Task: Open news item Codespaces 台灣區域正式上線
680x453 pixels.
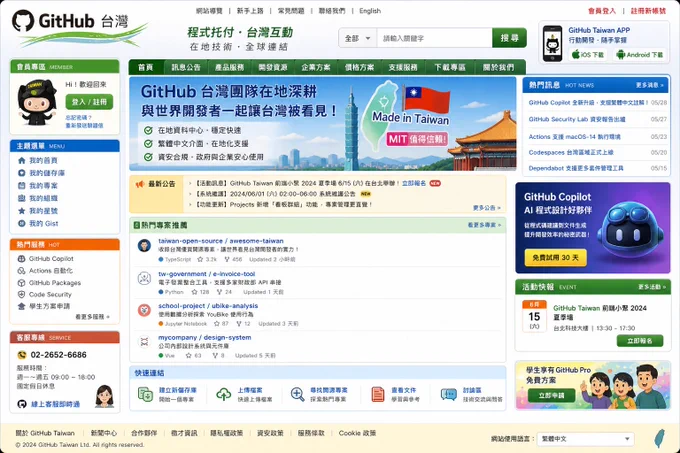Action: pyautogui.click(x=571, y=153)
